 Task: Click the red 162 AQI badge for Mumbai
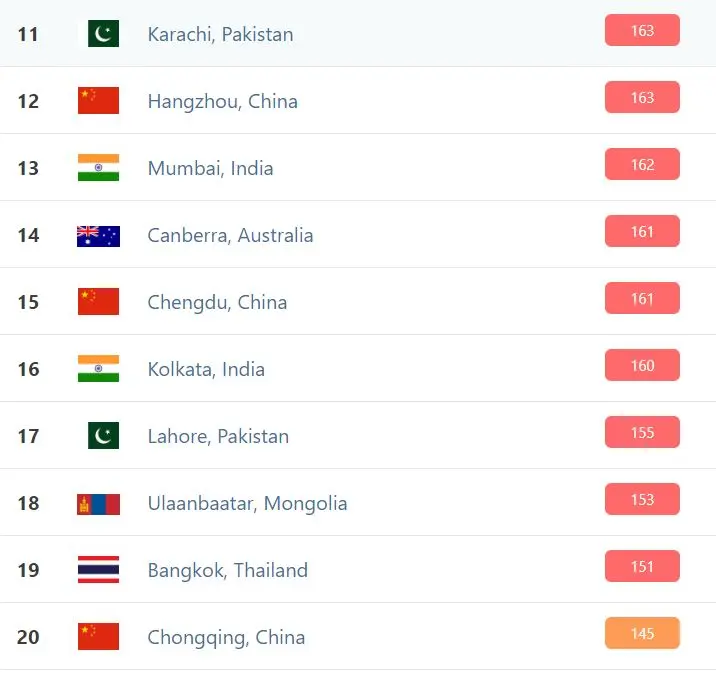[642, 164]
